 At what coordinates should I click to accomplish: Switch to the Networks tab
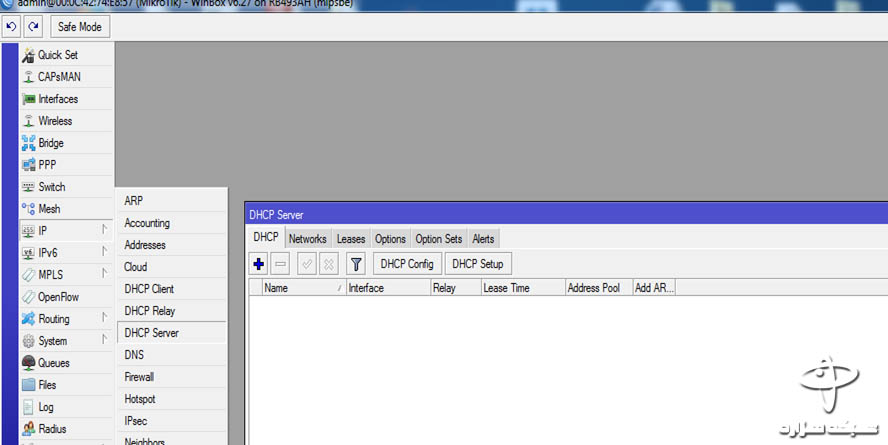pos(308,239)
